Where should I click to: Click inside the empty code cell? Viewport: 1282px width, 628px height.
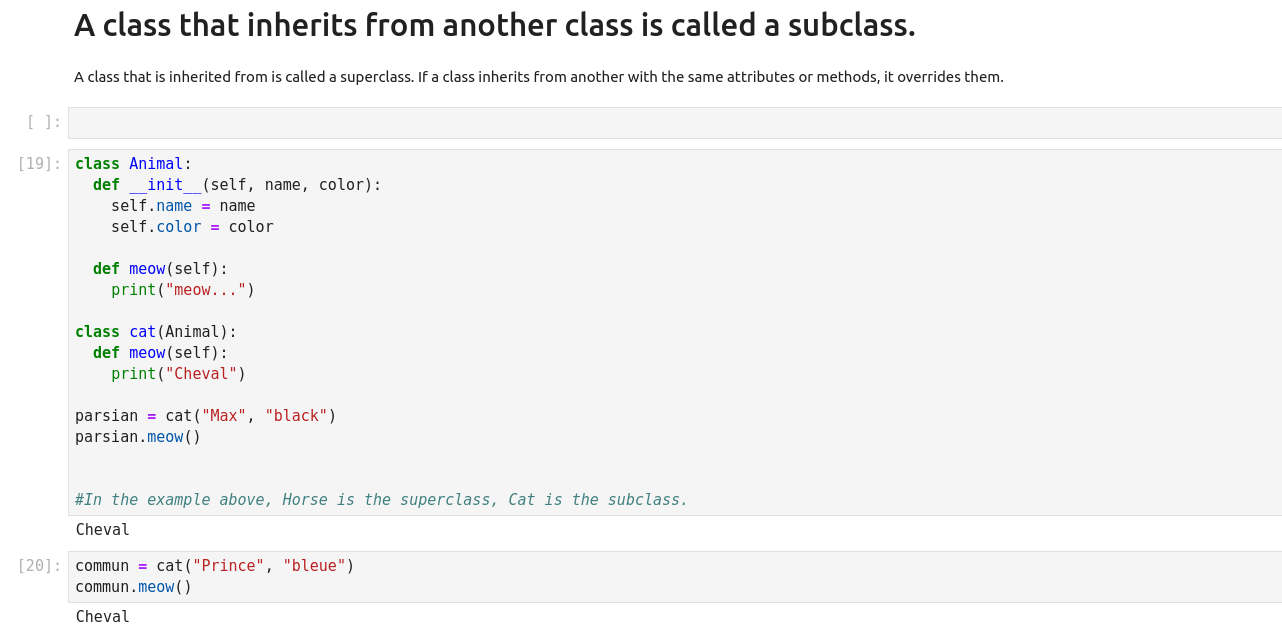point(674,123)
